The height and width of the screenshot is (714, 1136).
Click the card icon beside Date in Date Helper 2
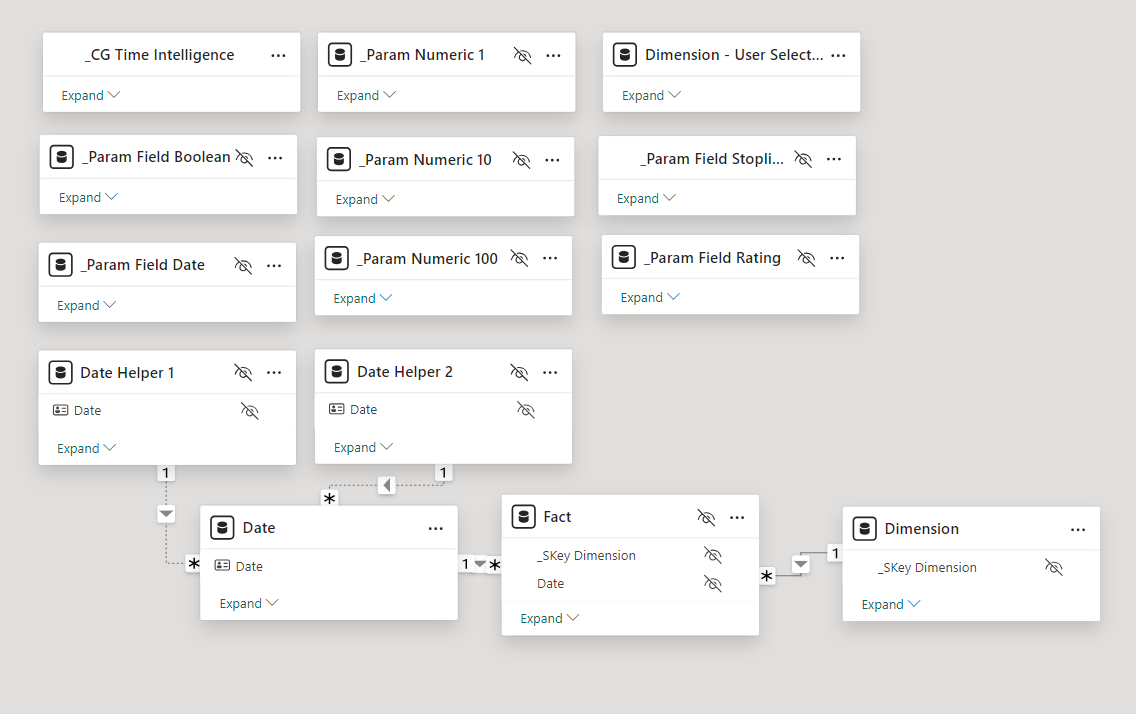coord(336,409)
